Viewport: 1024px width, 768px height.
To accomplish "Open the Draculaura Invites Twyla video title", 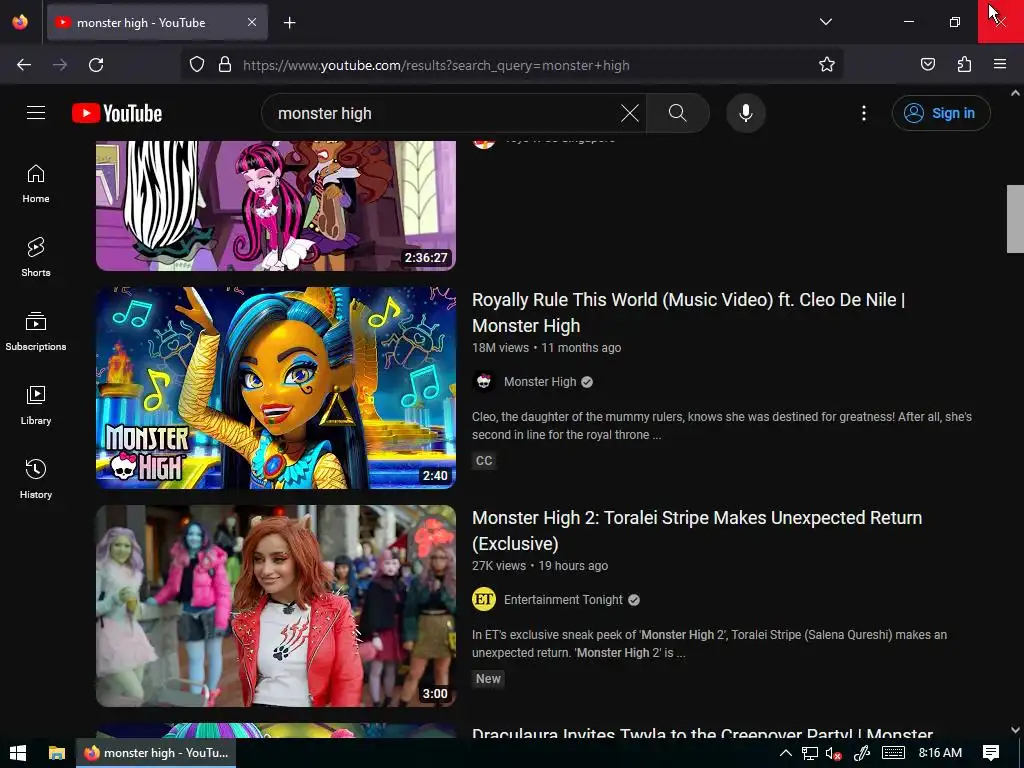I will point(702,733).
